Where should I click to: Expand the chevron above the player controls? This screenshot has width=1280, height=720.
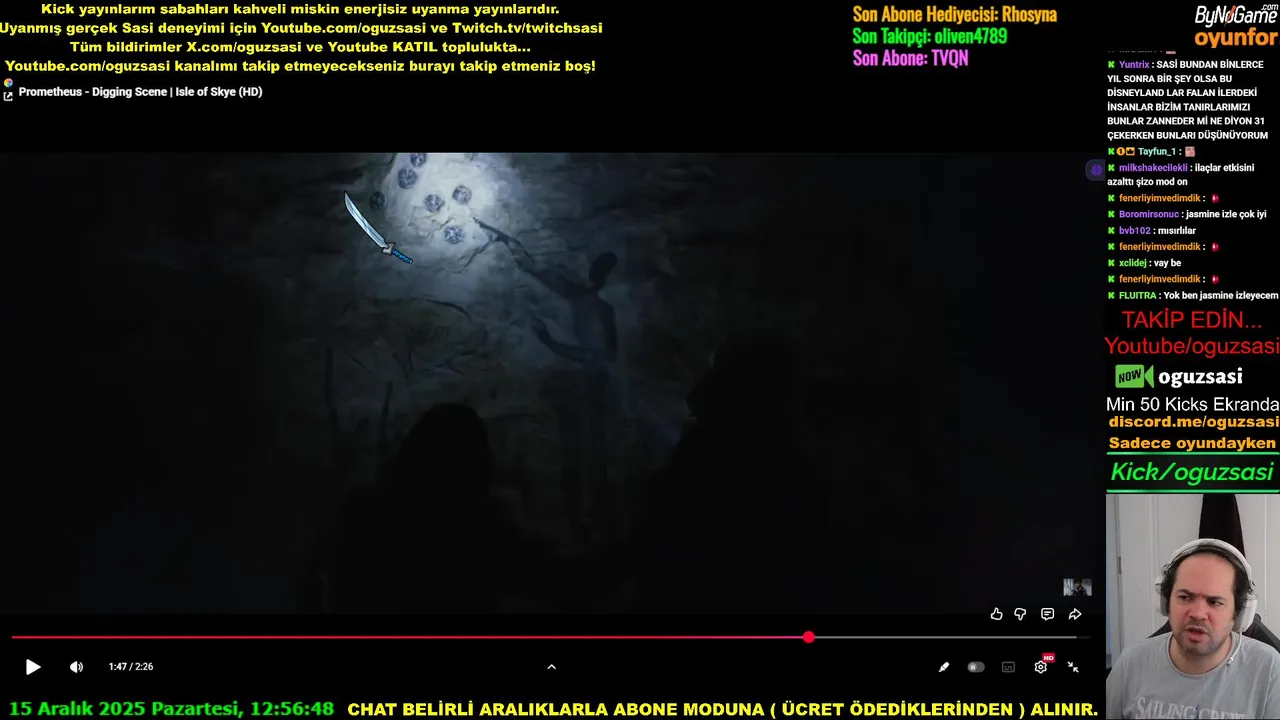coord(551,667)
